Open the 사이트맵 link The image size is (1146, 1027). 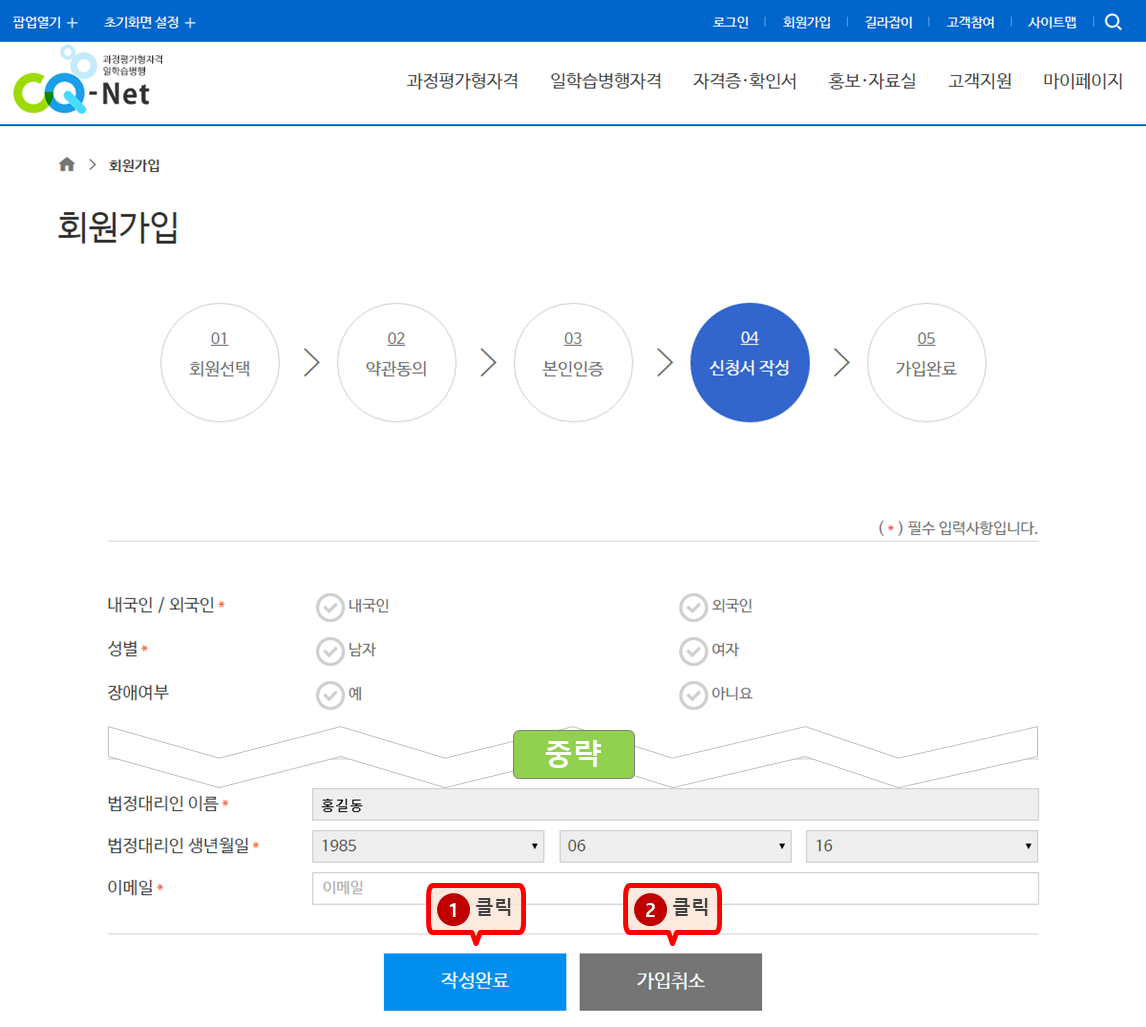pos(1052,22)
